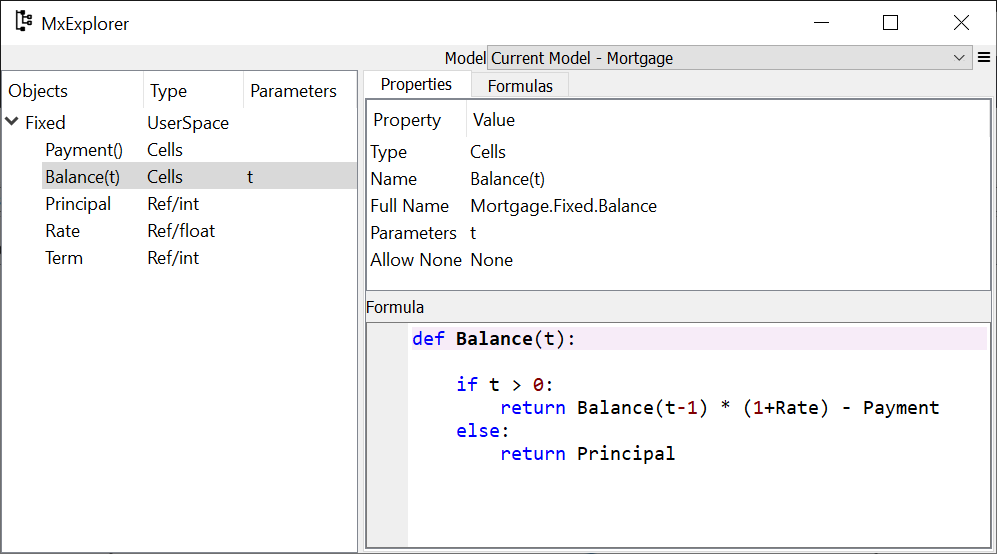The width and height of the screenshot is (997, 554).
Task: Open the Current Model - Mortgage dropdown
Action: (x=729, y=58)
